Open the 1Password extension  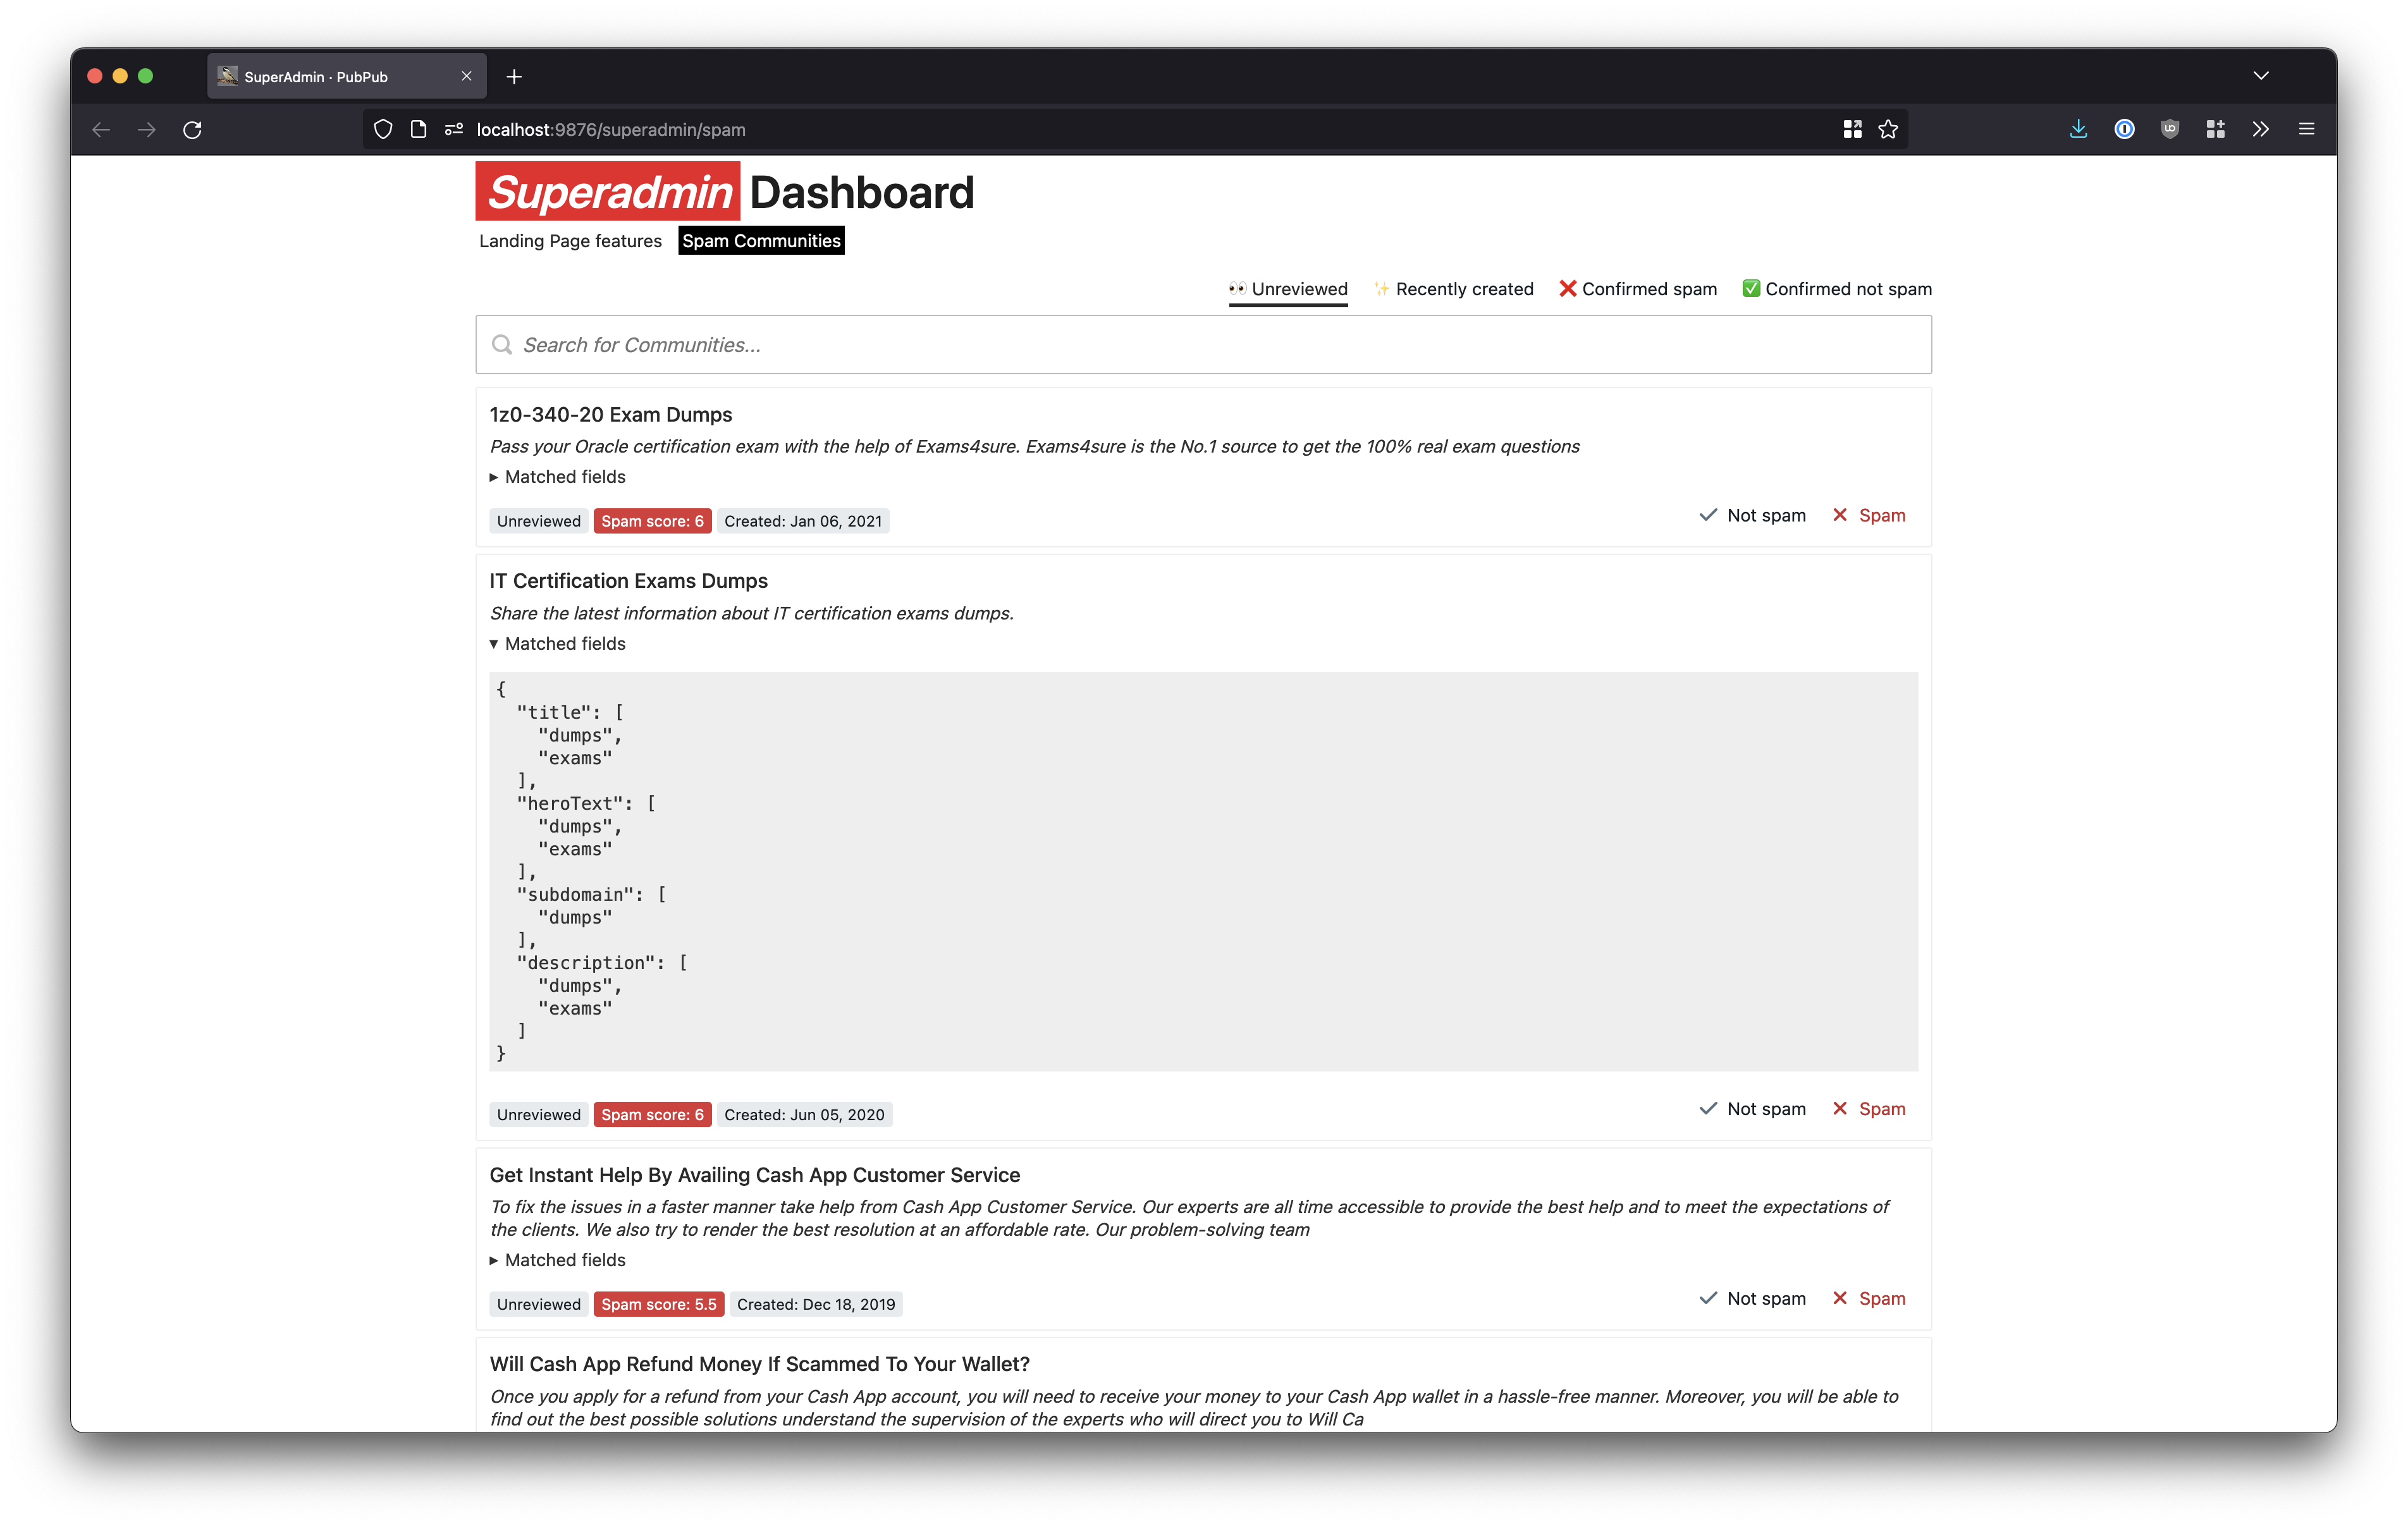coord(2124,129)
